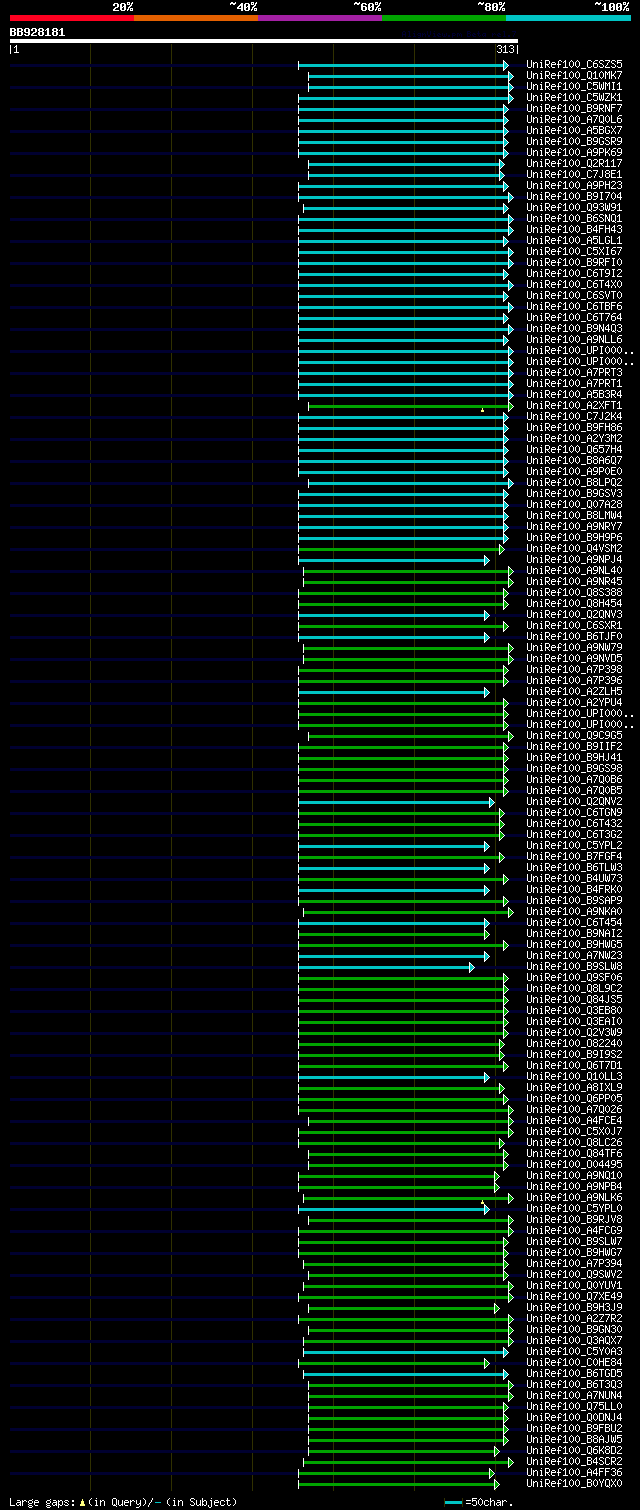Select the UniRef100_A5LGL1 entry

point(574,240)
